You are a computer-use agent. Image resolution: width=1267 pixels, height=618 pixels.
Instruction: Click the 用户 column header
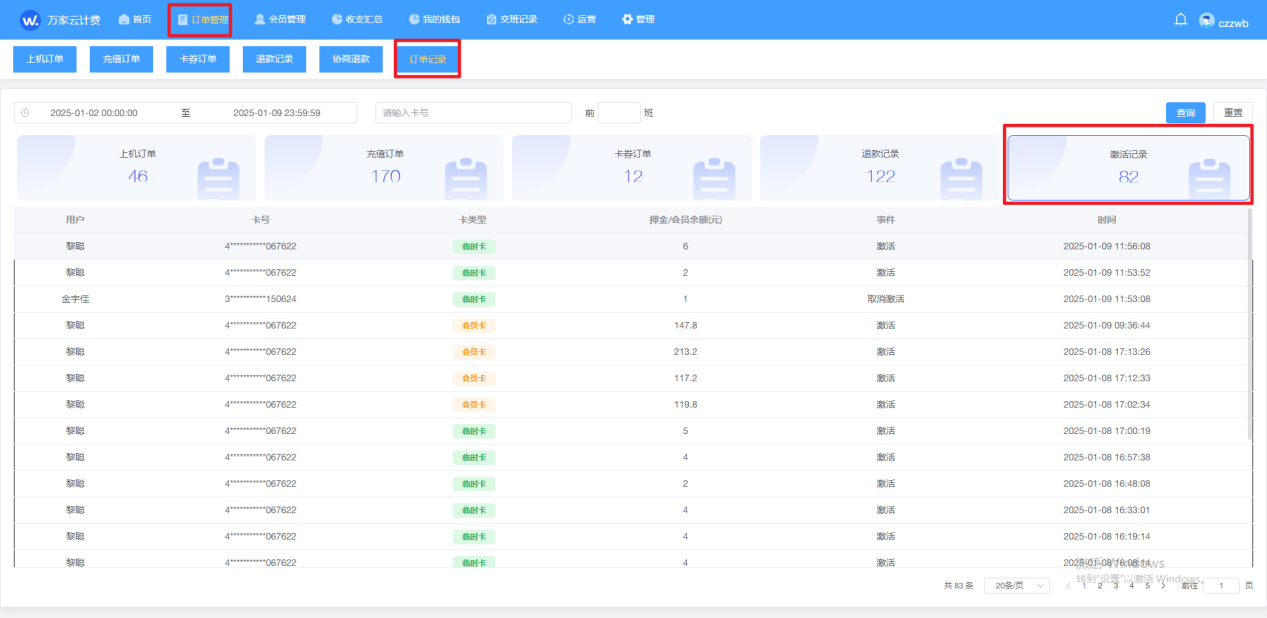point(75,219)
